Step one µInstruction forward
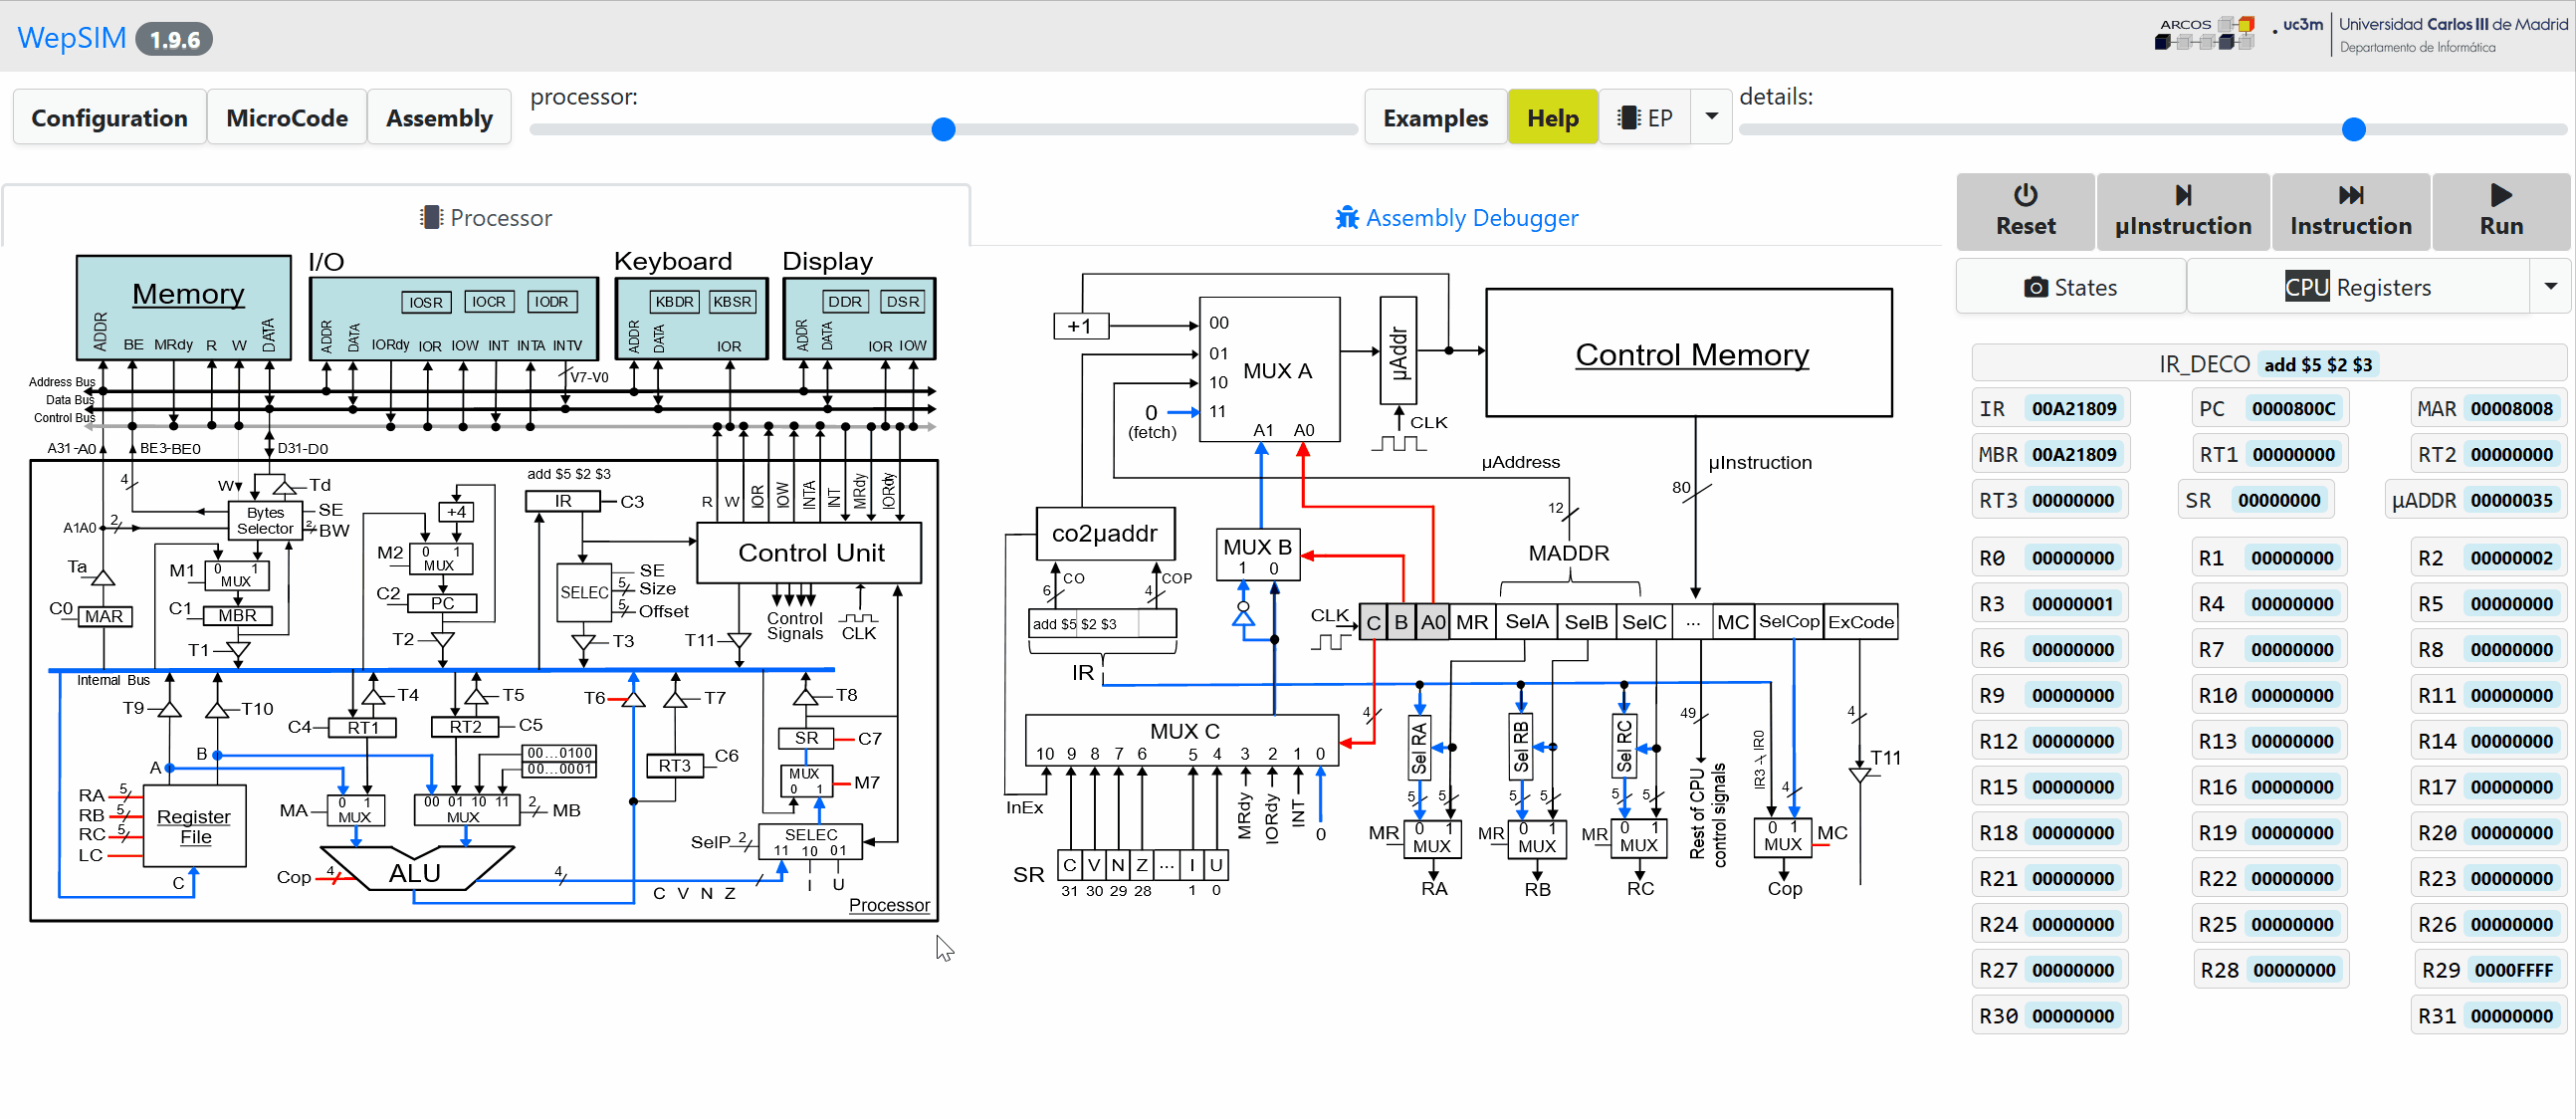Viewport: 2576px width, 1119px height. [x=2182, y=211]
